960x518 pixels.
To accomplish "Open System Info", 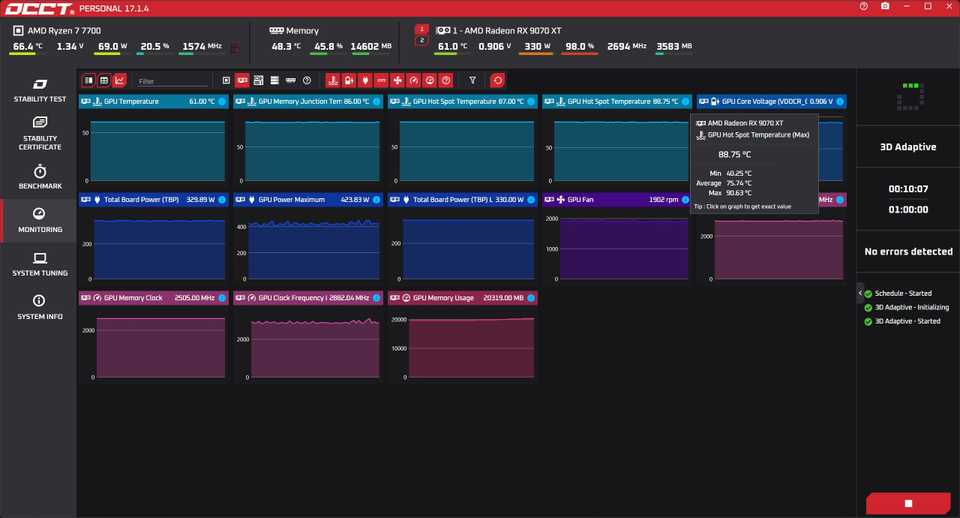I will [40, 307].
